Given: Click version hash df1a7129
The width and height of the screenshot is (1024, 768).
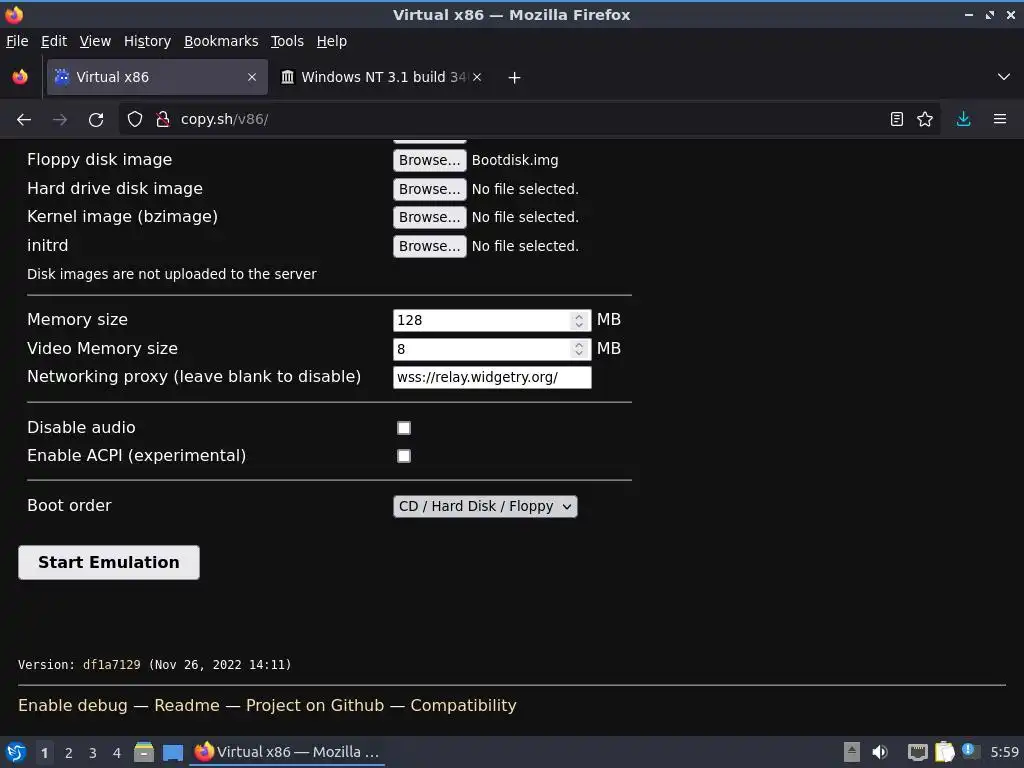Looking at the screenshot, I should 112,665.
